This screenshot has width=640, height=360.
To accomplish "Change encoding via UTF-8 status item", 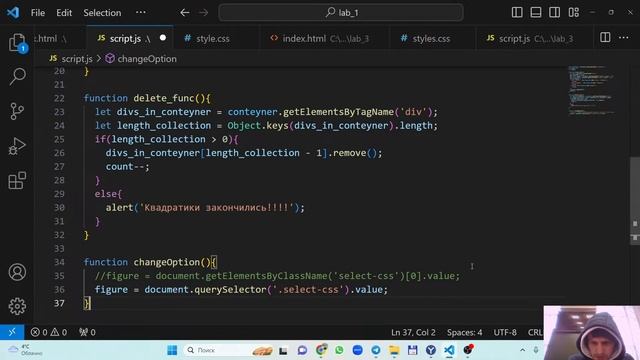I will (x=505, y=332).
